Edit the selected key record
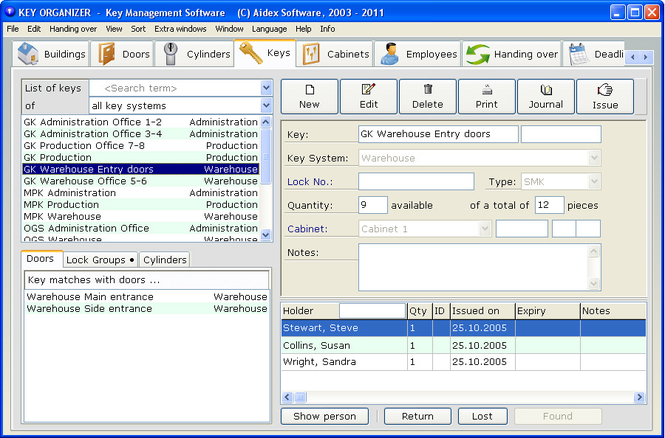 point(369,97)
